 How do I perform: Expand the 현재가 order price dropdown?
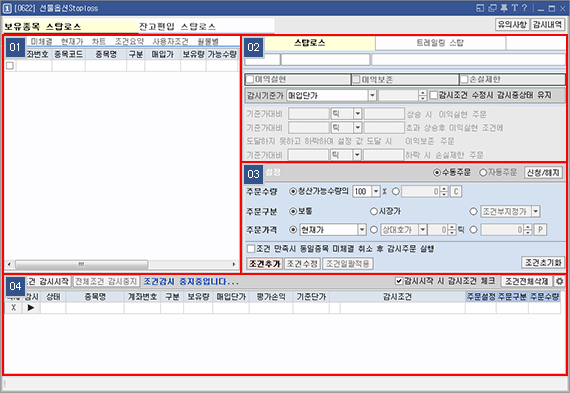[x=362, y=230]
